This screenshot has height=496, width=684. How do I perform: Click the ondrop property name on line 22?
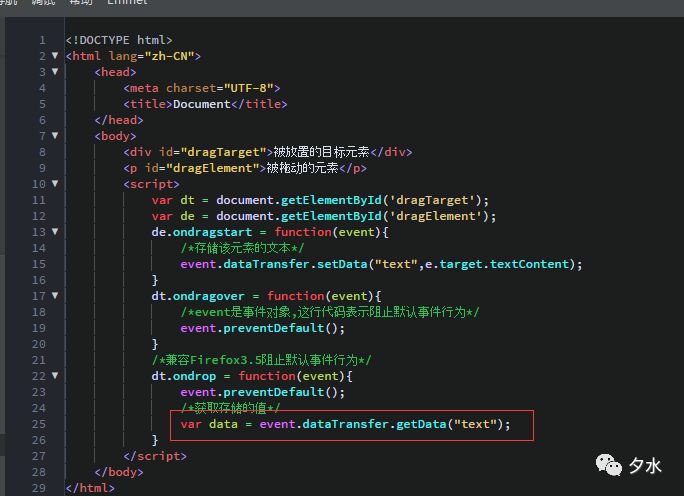194,376
